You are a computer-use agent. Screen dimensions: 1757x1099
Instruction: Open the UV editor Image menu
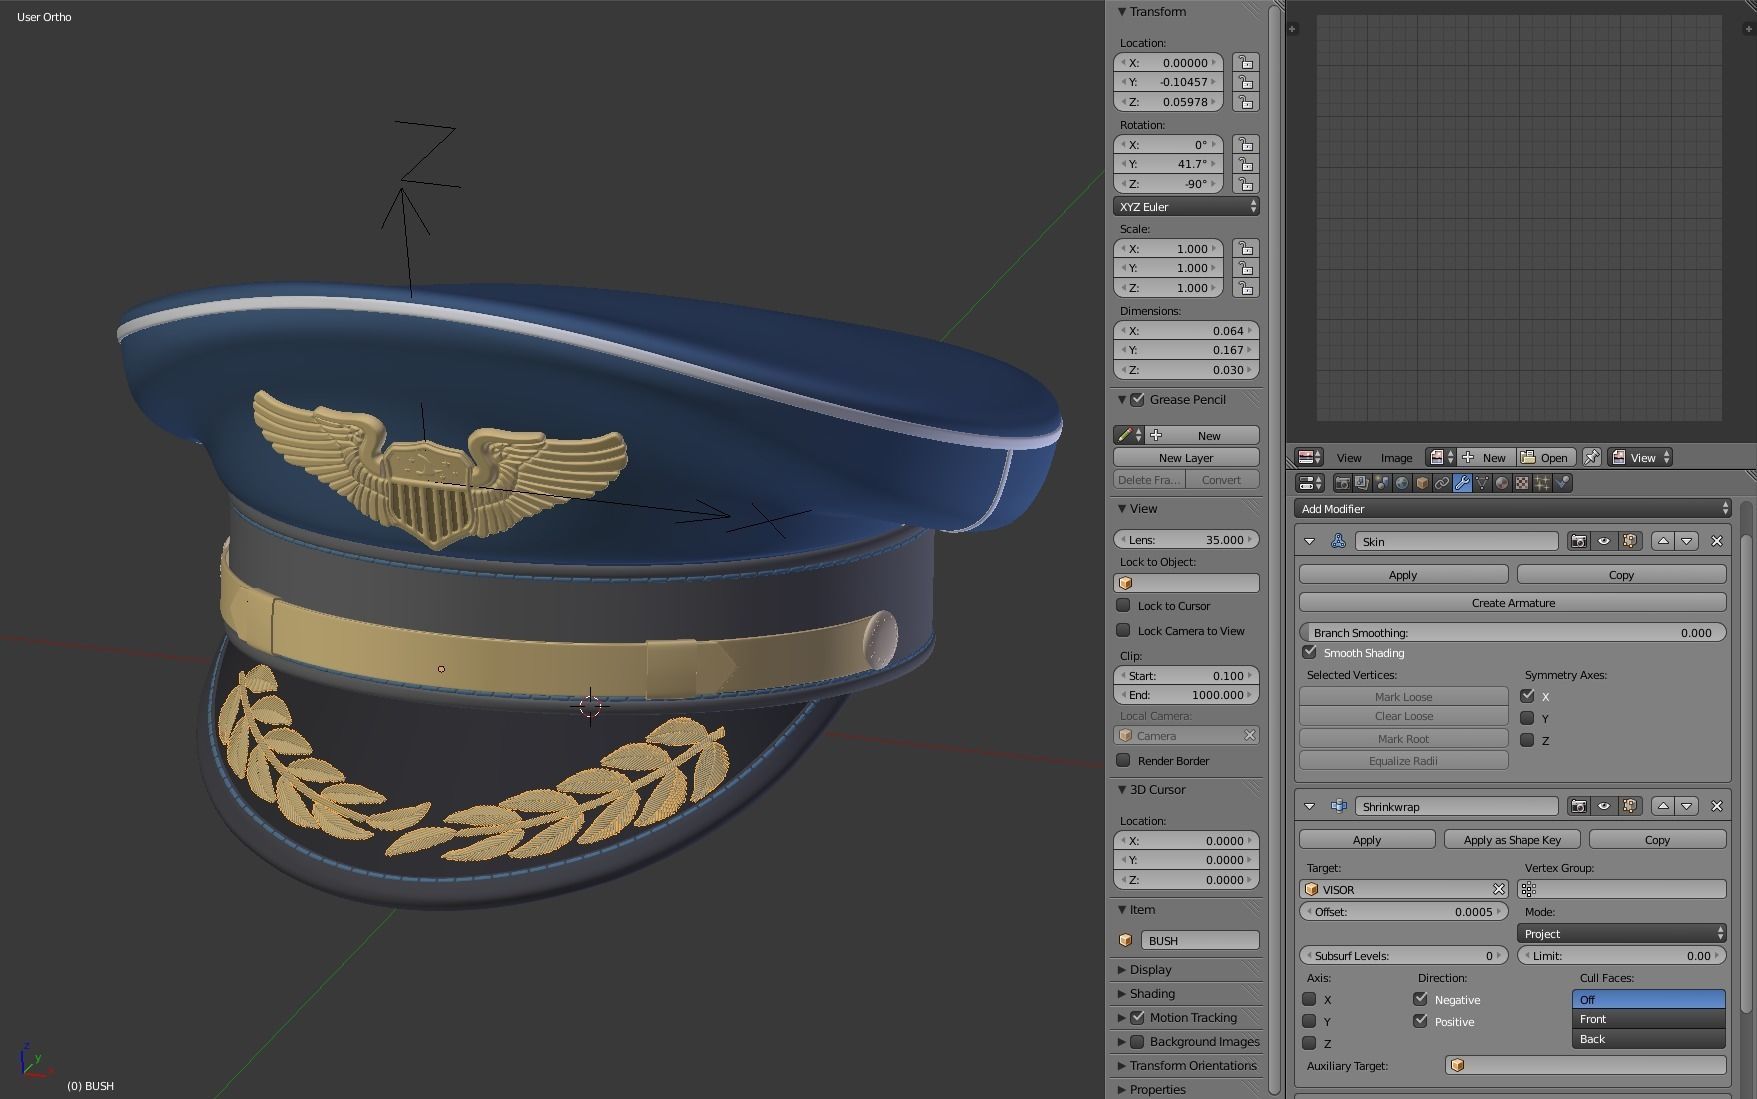click(x=1396, y=457)
